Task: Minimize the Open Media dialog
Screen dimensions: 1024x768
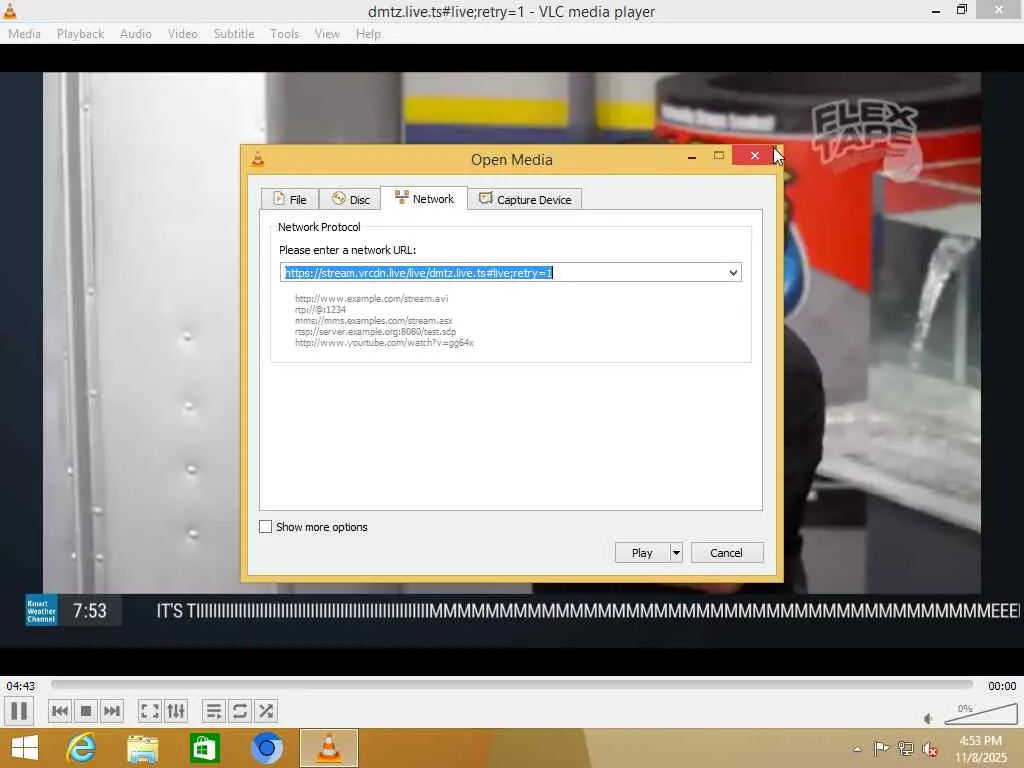Action: 692,156
